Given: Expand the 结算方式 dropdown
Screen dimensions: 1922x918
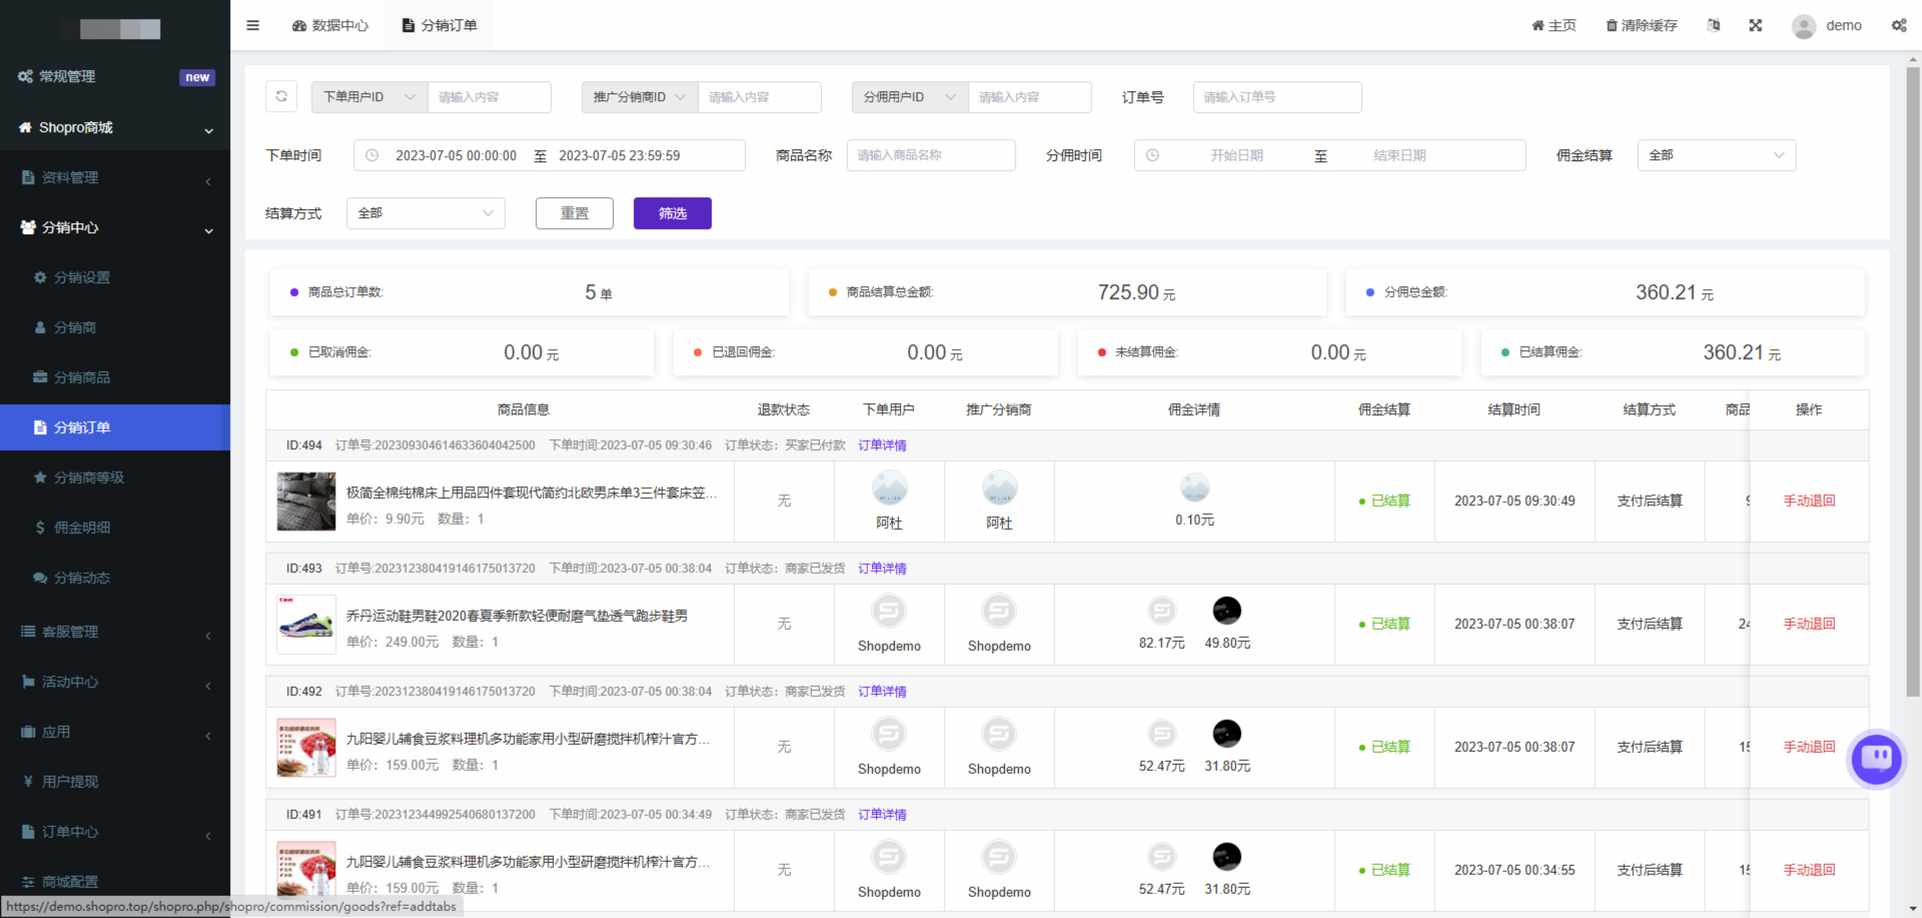Looking at the screenshot, I should click(426, 213).
